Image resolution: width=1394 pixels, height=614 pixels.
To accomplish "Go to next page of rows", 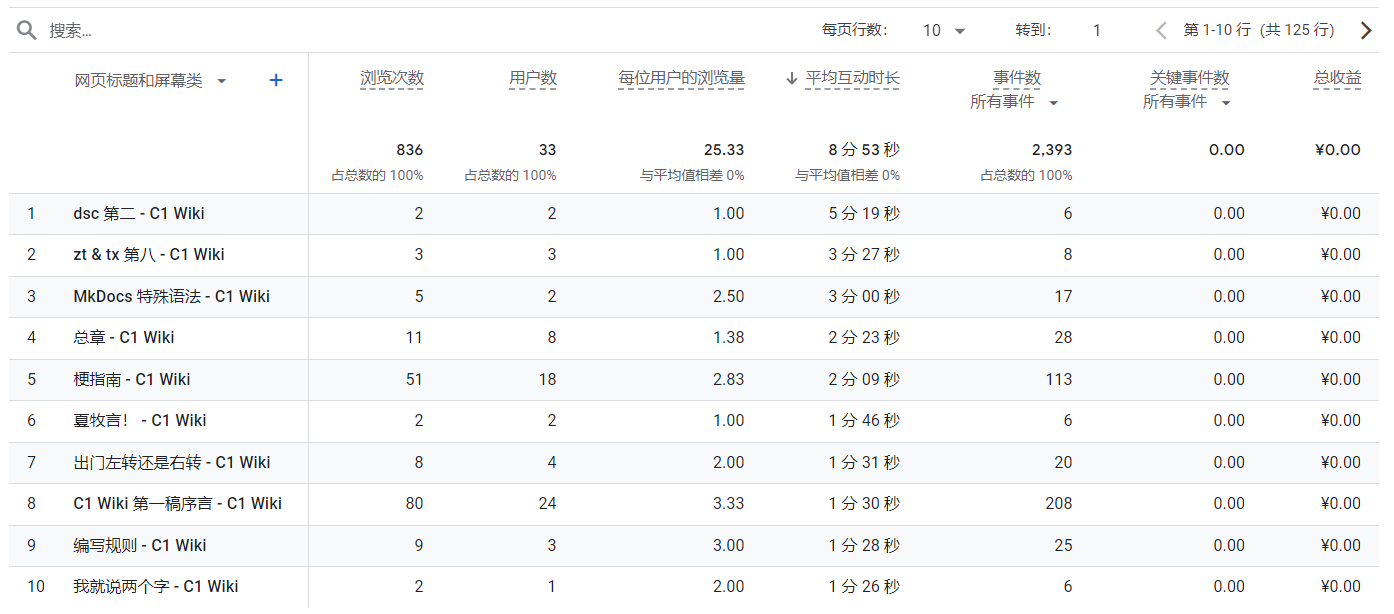I will pyautogui.click(x=1366, y=30).
